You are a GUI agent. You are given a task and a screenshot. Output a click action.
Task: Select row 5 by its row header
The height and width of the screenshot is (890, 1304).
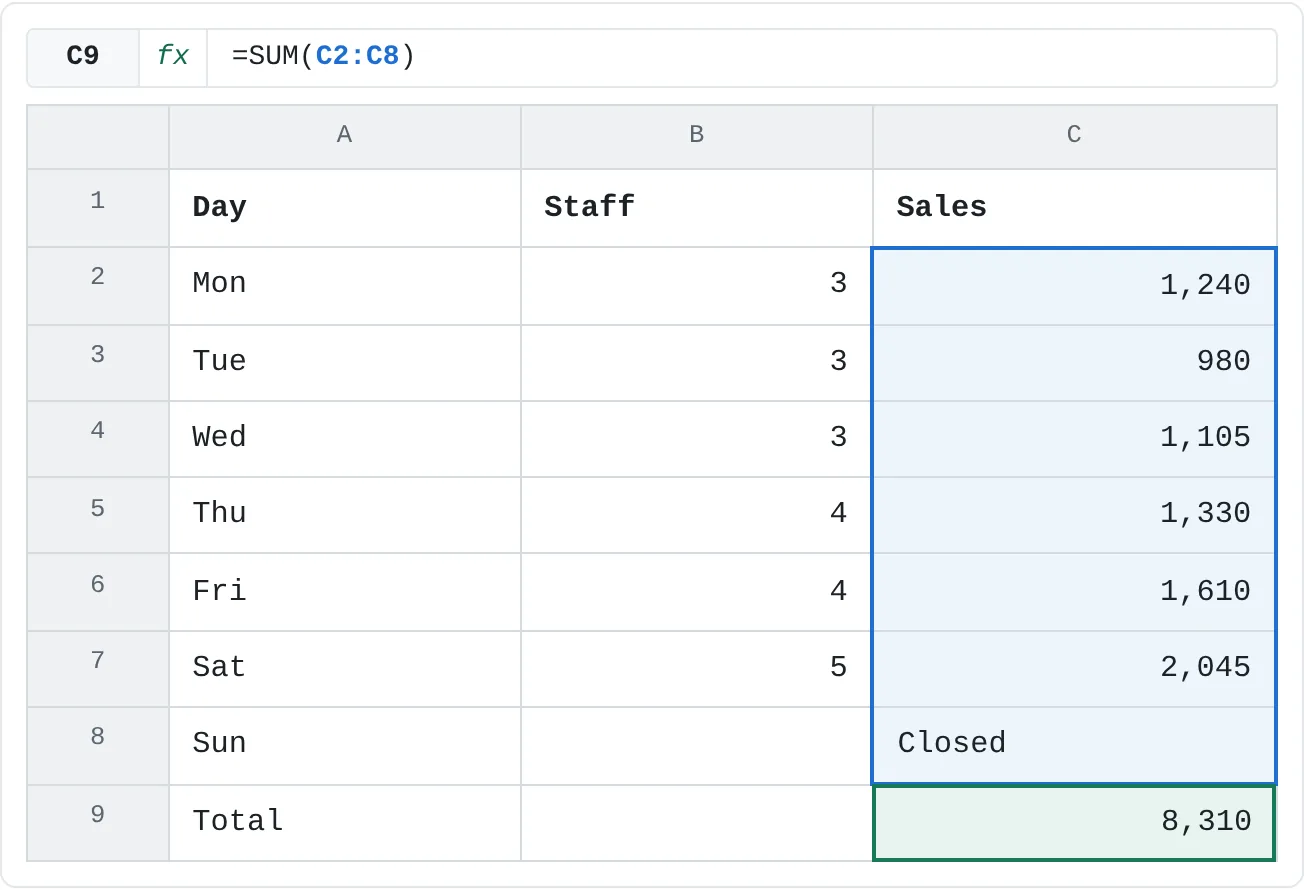[x=98, y=515]
